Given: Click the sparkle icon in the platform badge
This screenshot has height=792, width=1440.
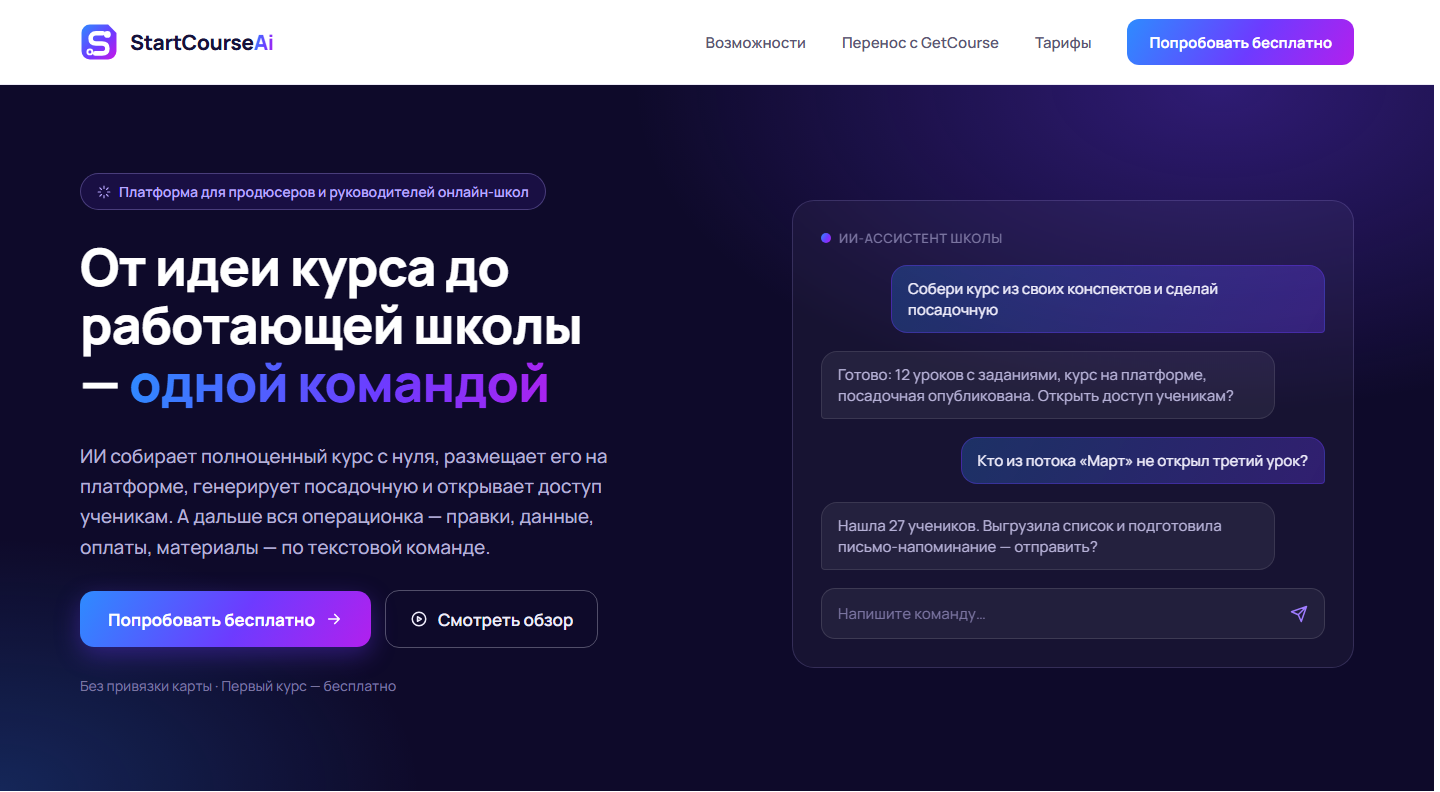Looking at the screenshot, I should pos(104,192).
